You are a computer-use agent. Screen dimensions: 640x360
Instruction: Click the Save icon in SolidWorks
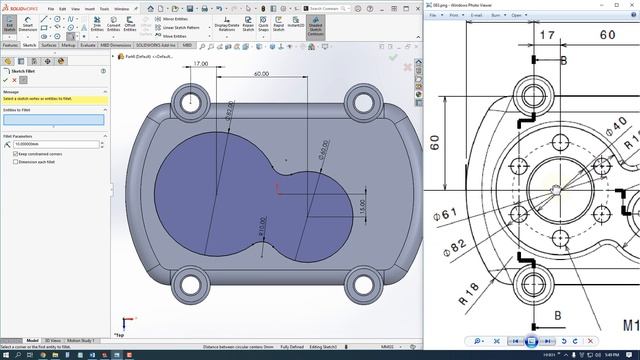click(190, 9)
